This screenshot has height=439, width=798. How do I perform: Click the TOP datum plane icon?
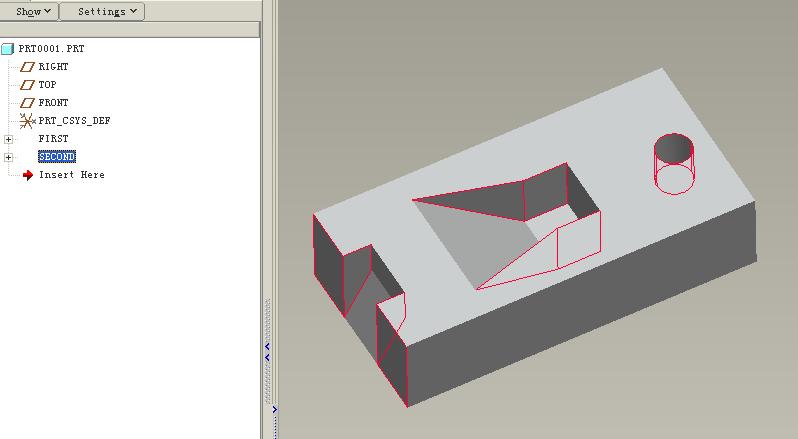click(27, 84)
